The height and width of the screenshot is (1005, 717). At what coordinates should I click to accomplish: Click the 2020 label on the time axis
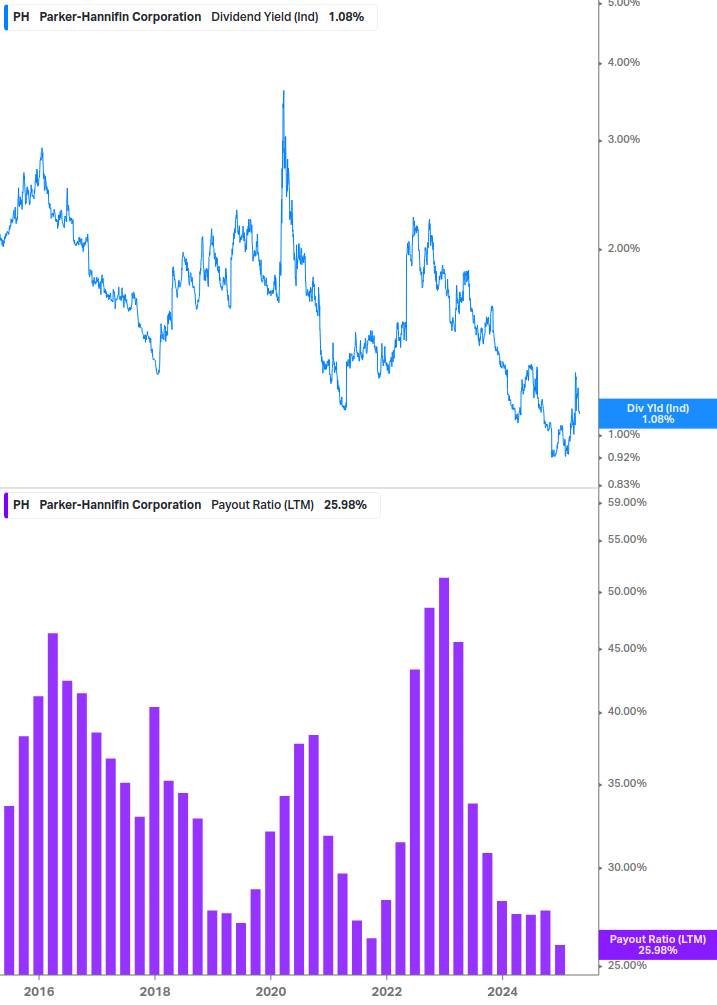click(271, 992)
